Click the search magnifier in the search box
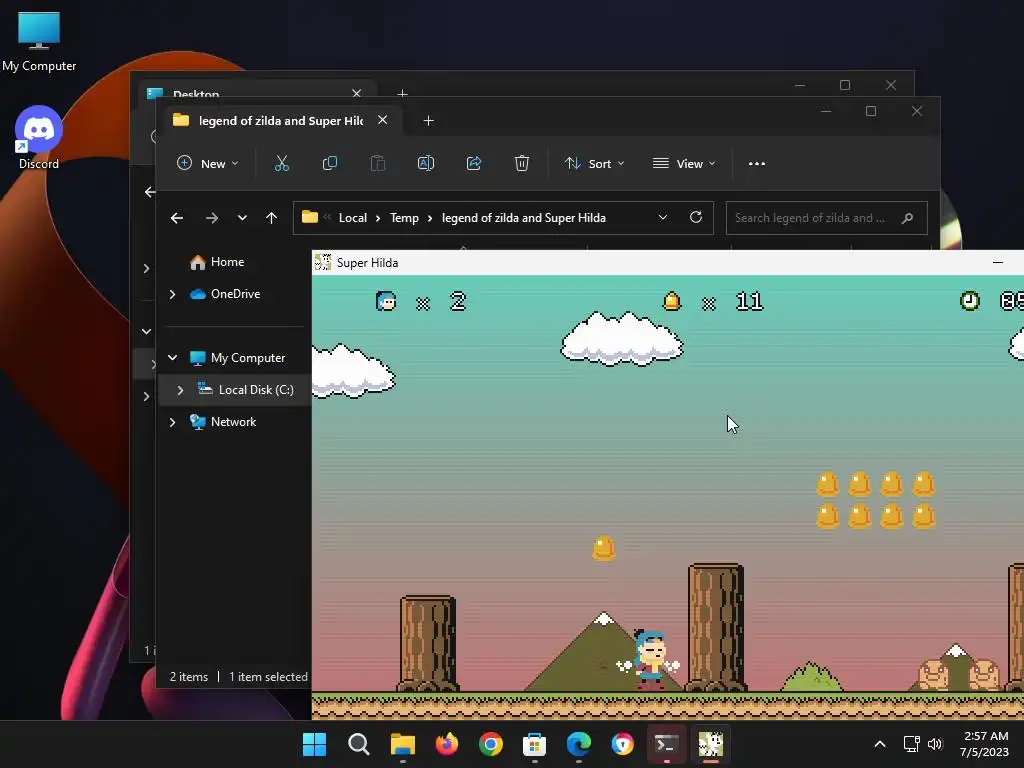Viewport: 1024px width, 768px height. pyautogui.click(x=907, y=218)
